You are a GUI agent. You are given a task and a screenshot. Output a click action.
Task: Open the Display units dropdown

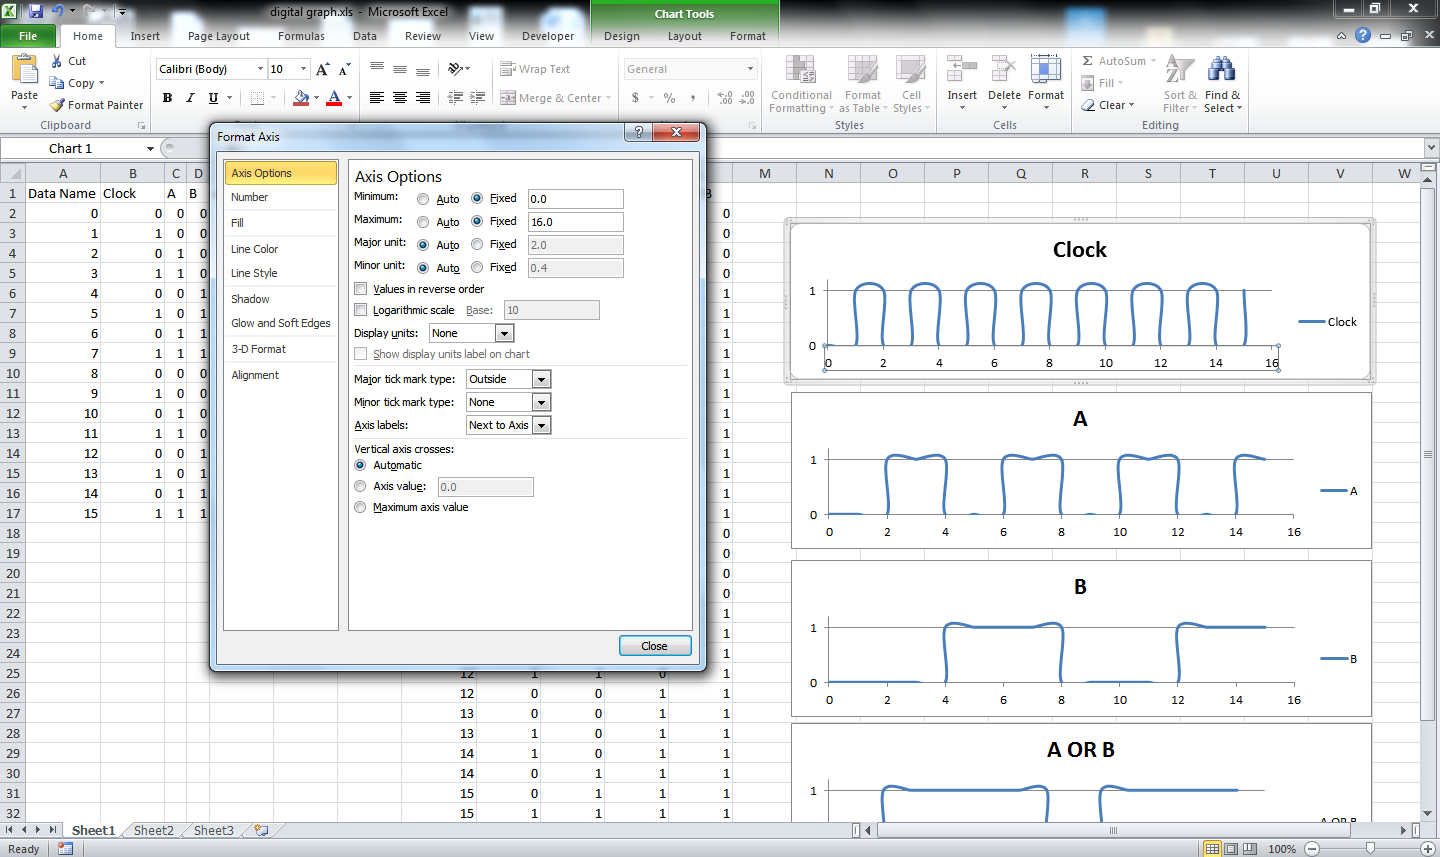tap(504, 332)
